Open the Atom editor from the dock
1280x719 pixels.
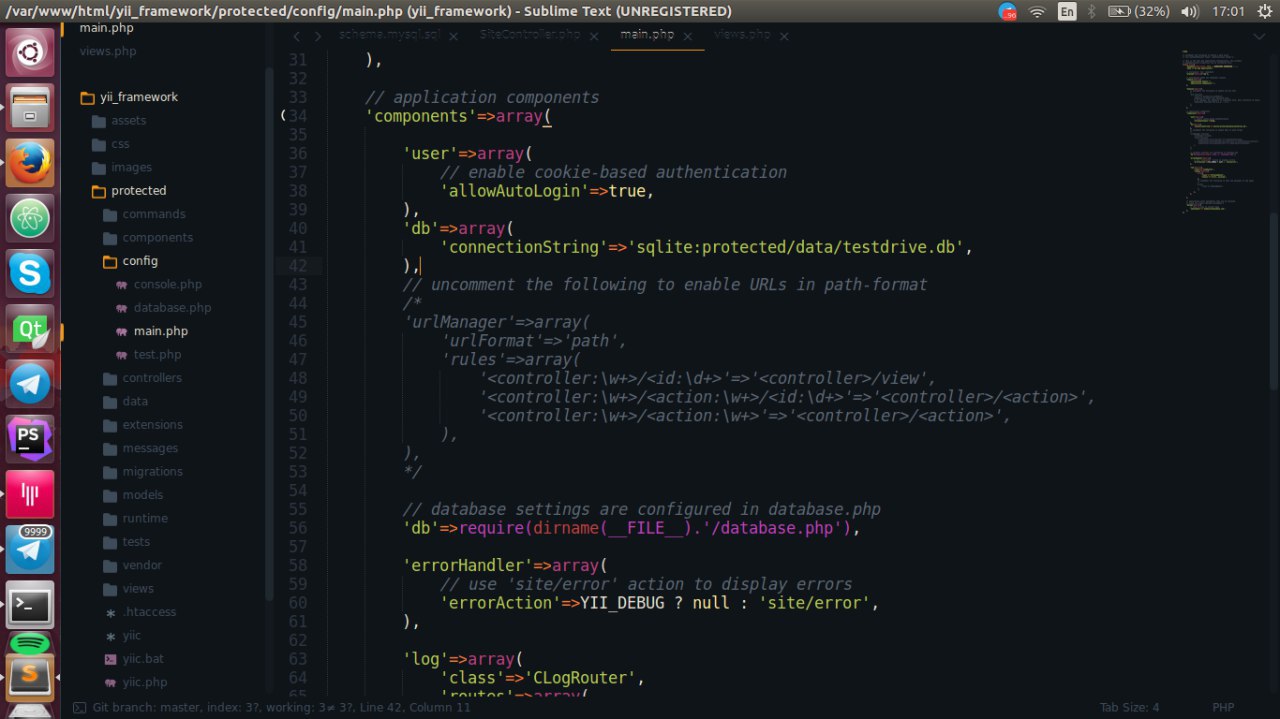pos(30,217)
